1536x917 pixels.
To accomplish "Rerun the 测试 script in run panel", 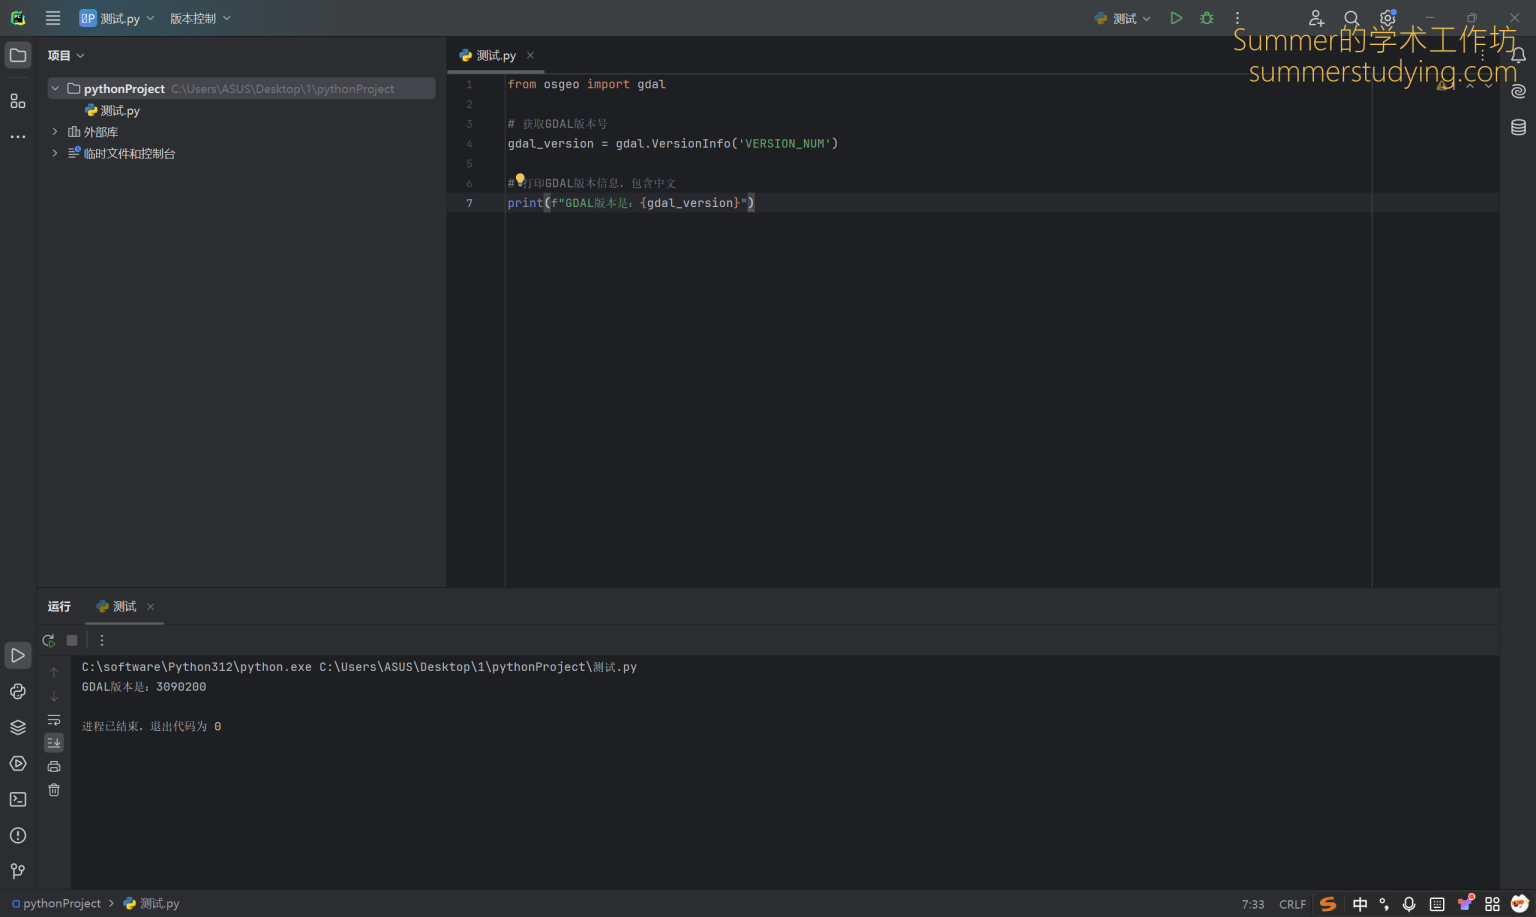I will point(49,640).
